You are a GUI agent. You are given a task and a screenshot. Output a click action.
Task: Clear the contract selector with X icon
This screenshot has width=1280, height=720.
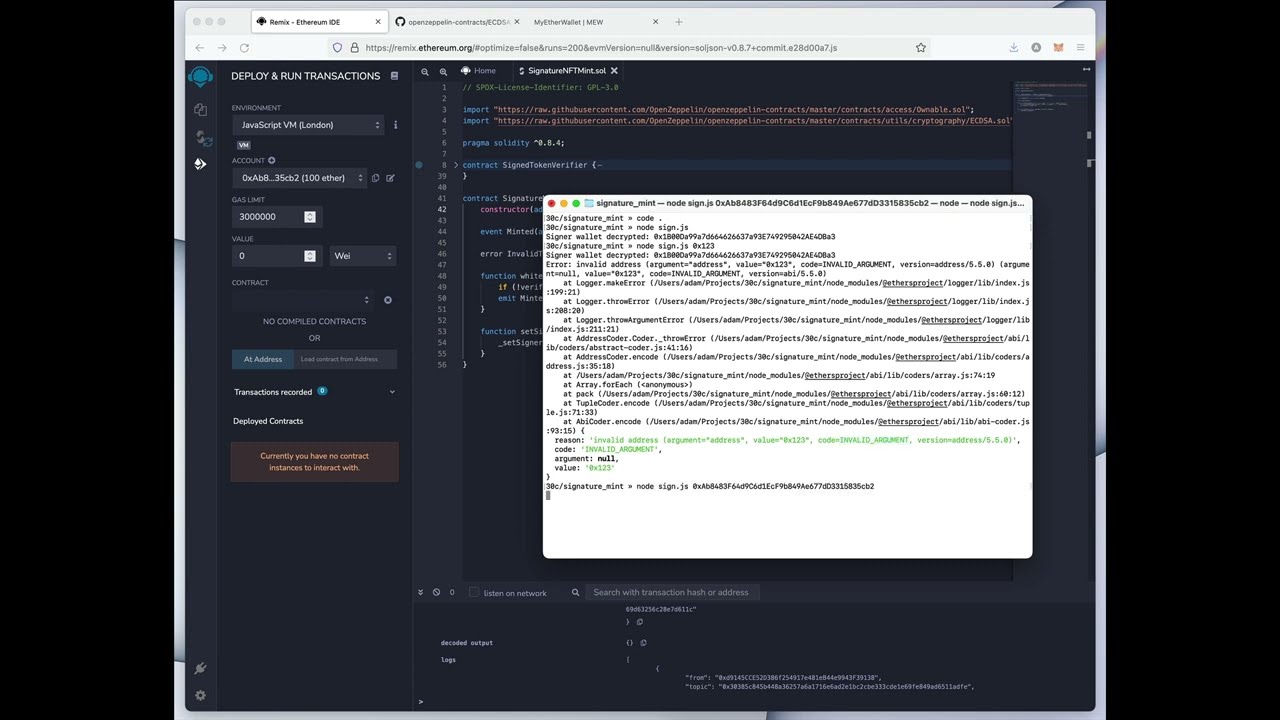click(388, 300)
